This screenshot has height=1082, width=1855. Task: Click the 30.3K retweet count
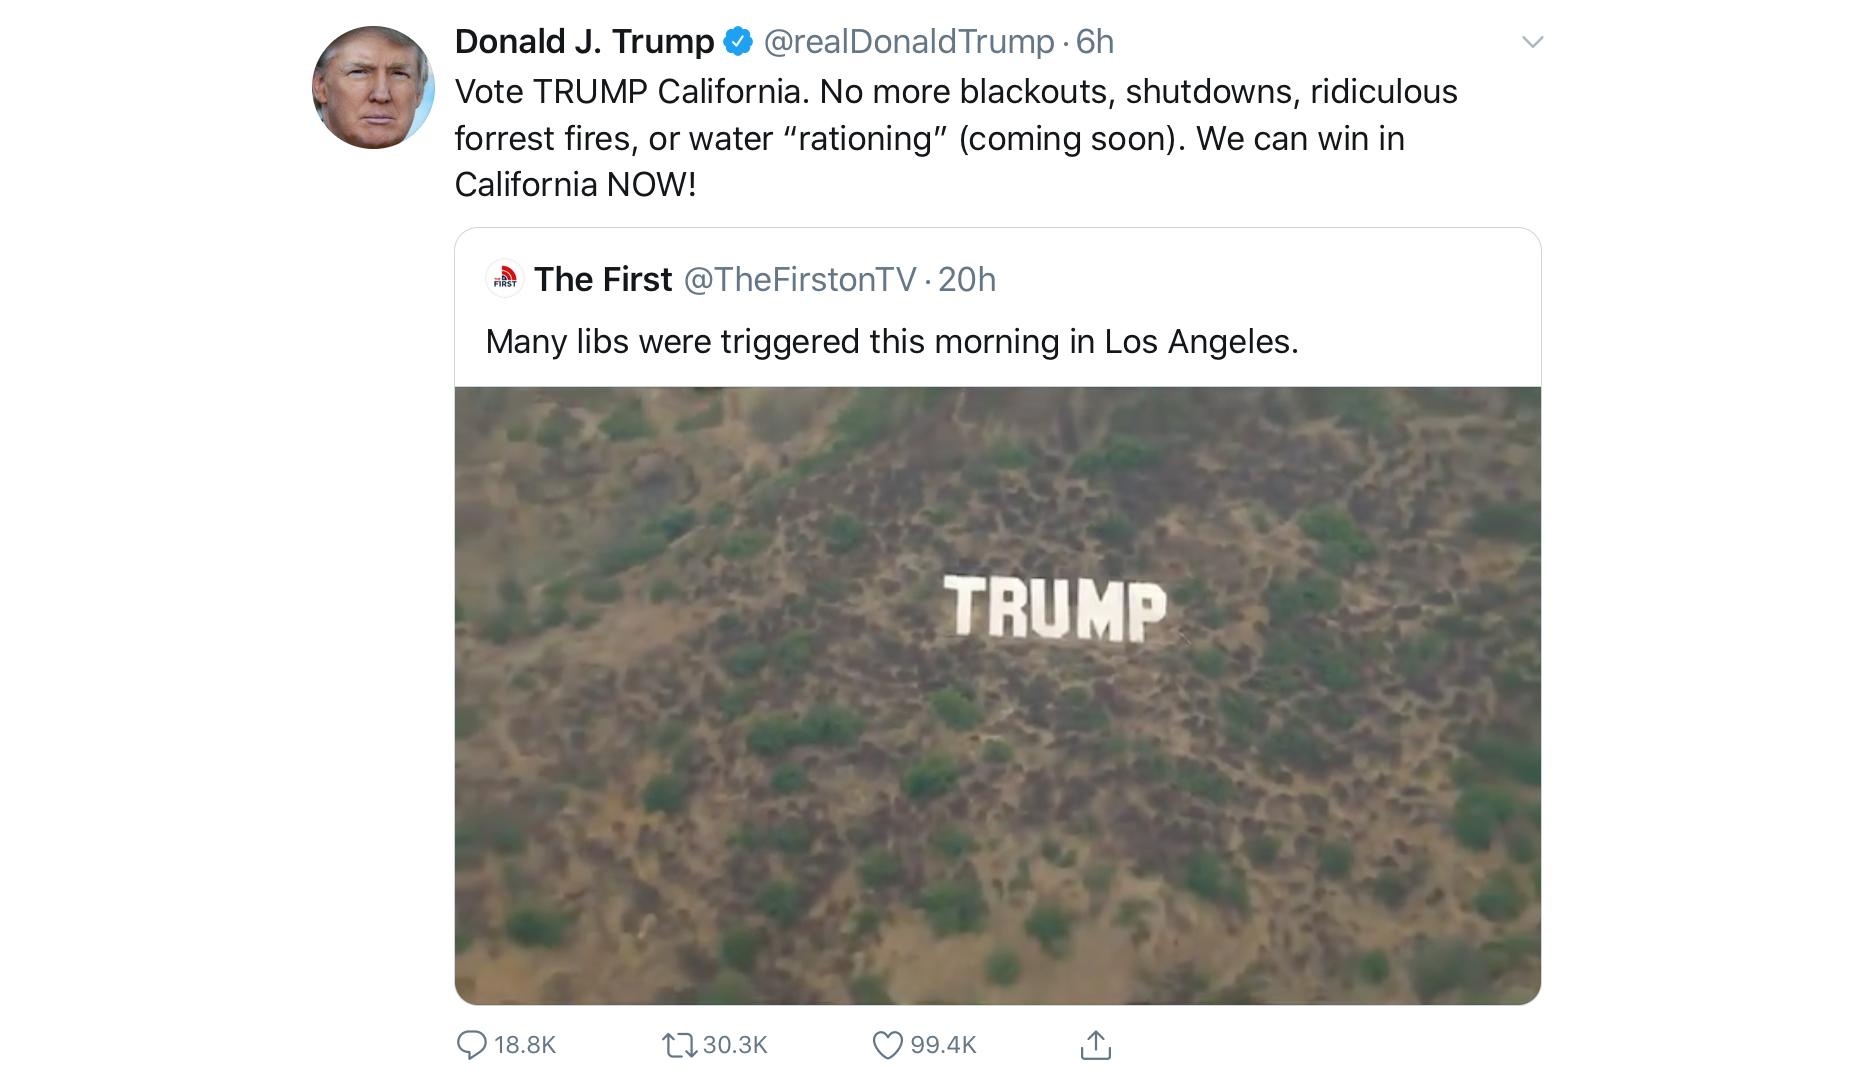click(737, 1046)
